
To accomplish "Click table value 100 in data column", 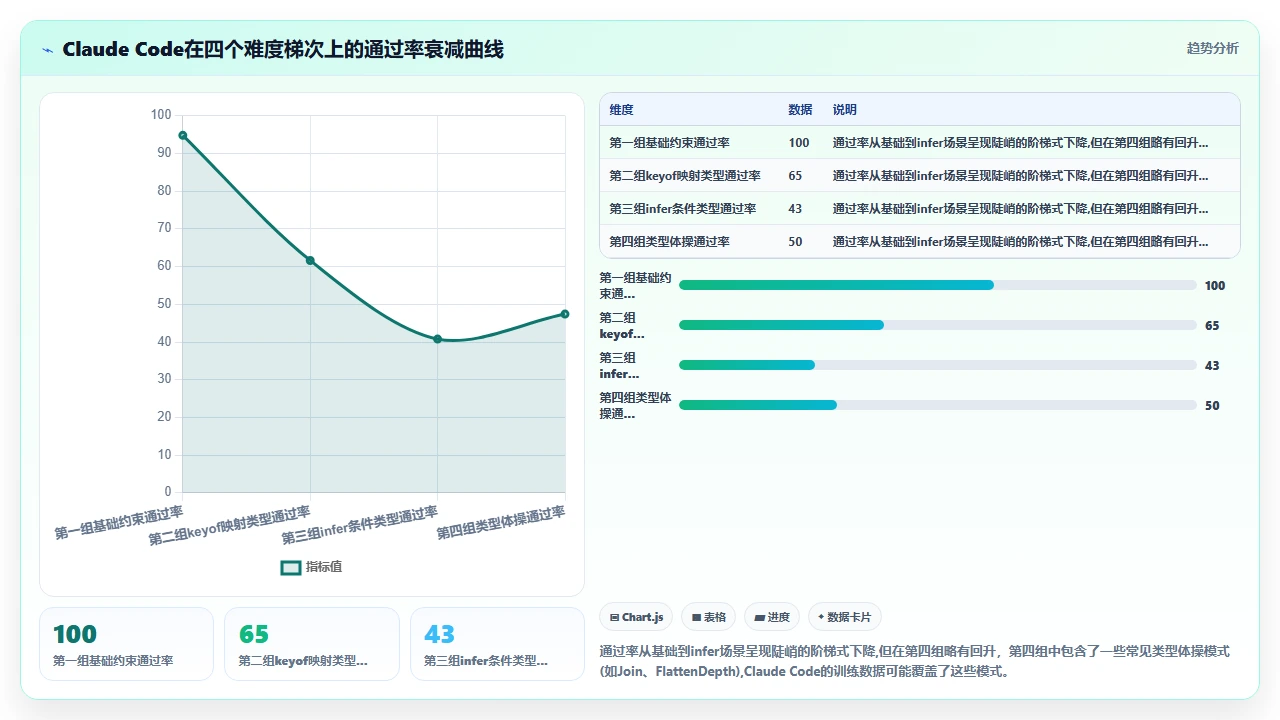I will [x=799, y=143].
